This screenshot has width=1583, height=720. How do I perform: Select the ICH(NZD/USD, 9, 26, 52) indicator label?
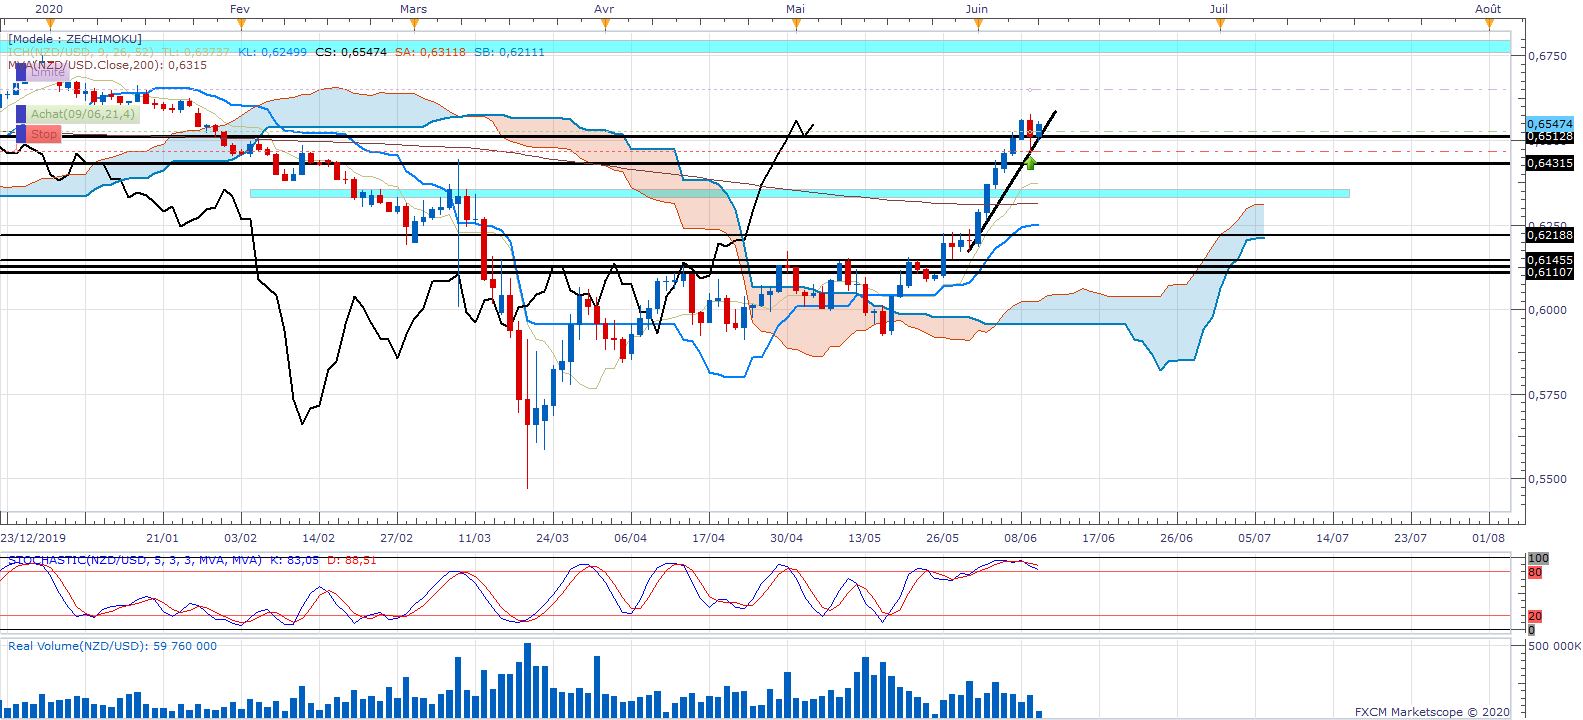coord(80,52)
